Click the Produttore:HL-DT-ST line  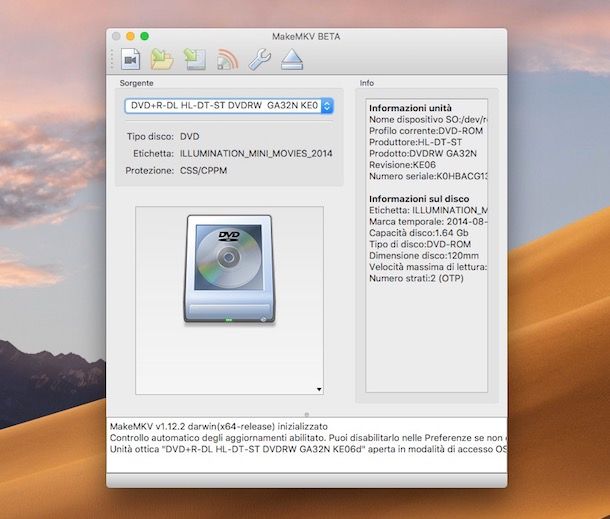click(x=415, y=142)
